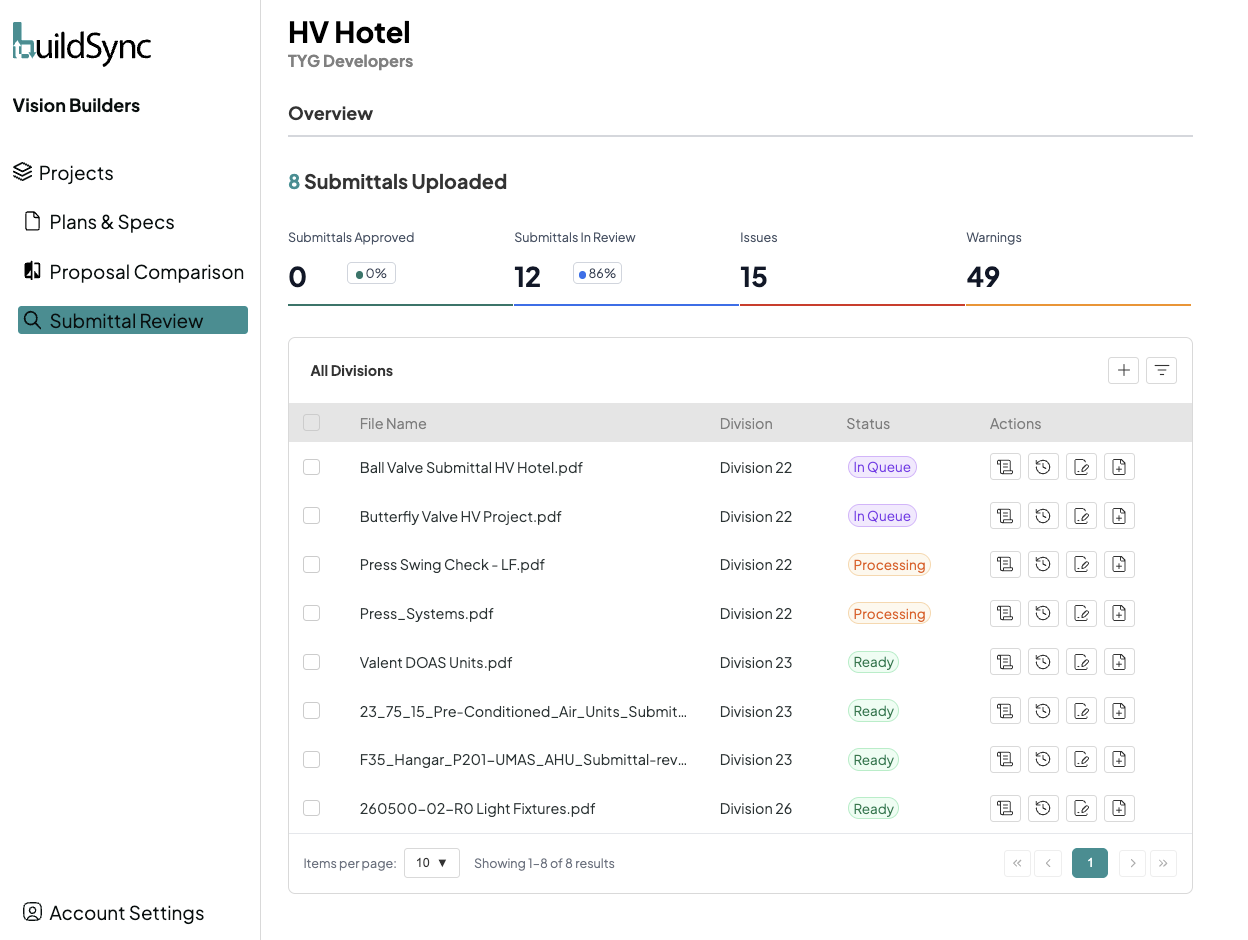Screen dimensions: 1248x940
Task: Click the history icon for Butterfly Valve HV Project
Action: [1043, 515]
